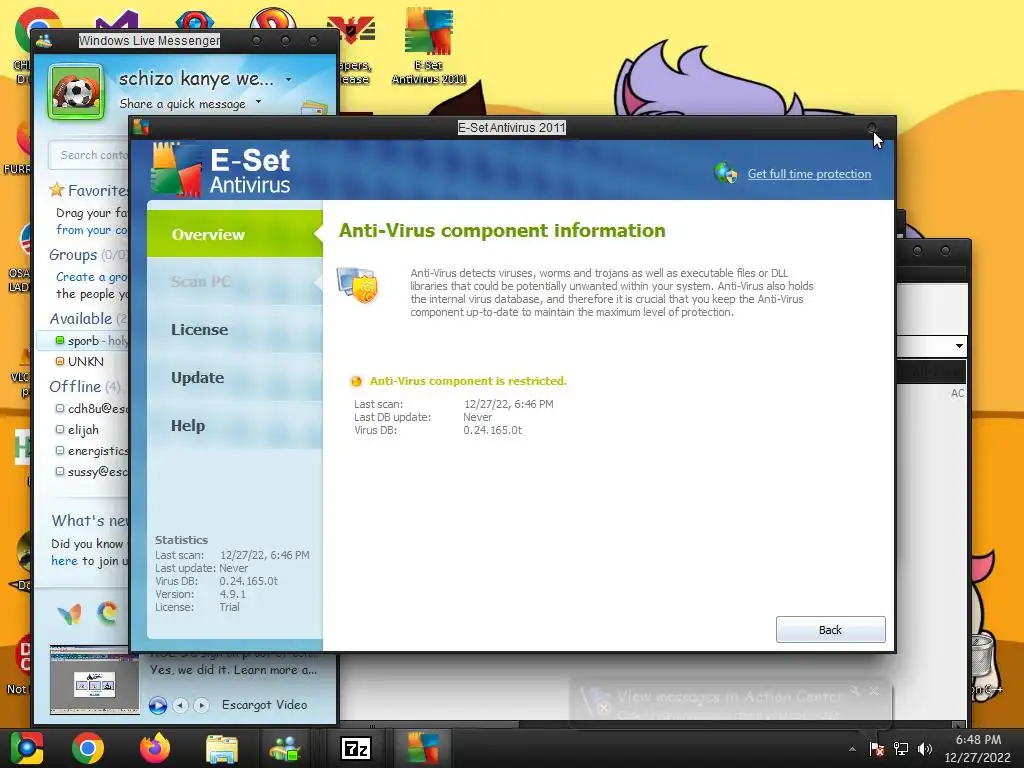Viewport: 1024px width, 768px height.
Task: Click the Escargot Video play button
Action: 157,705
